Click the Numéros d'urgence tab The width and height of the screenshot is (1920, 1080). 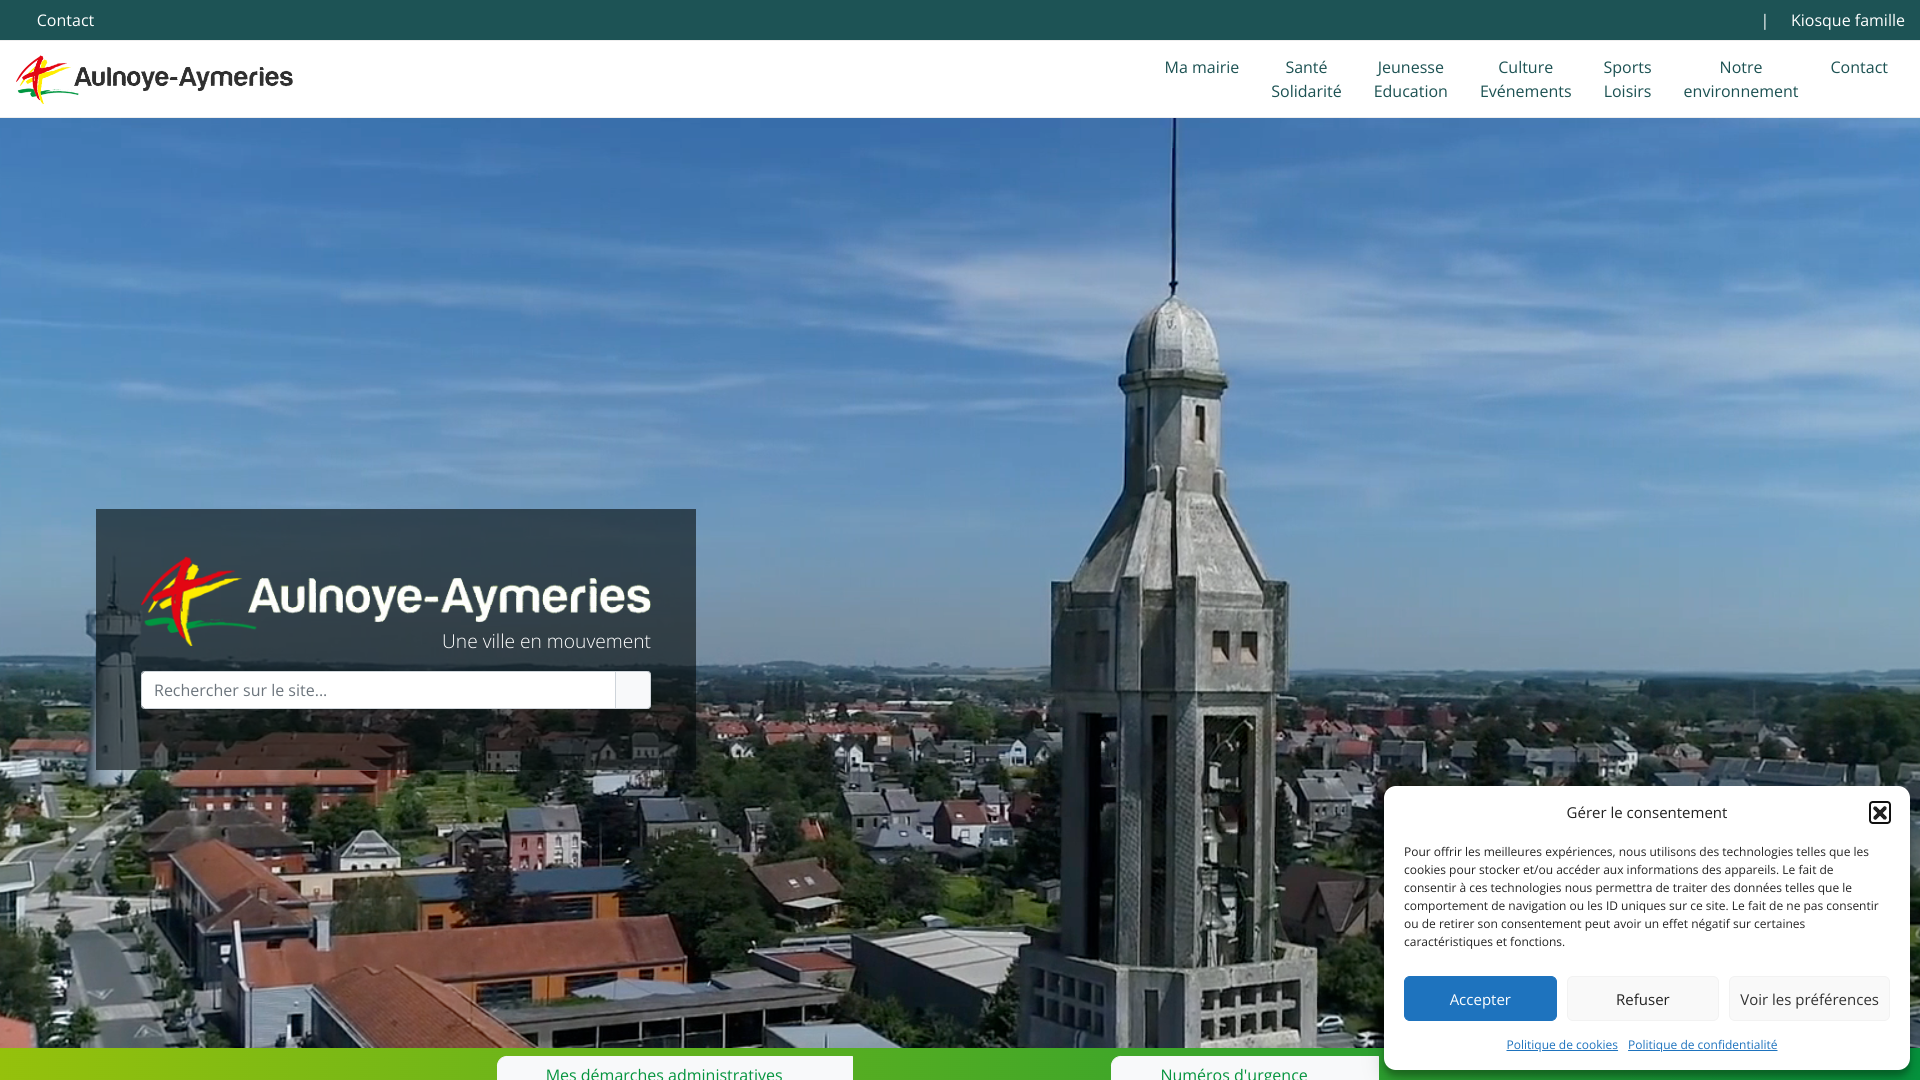1245,1068
